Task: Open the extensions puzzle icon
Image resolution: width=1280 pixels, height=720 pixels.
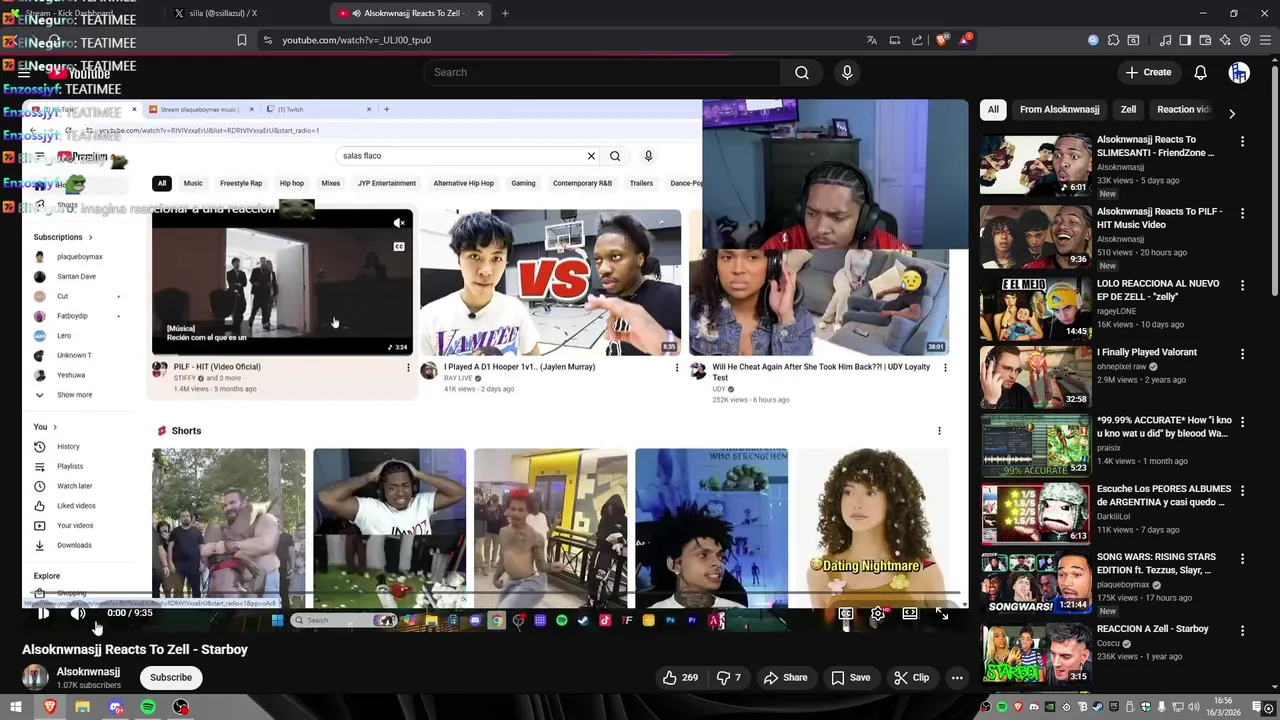Action: (1113, 40)
